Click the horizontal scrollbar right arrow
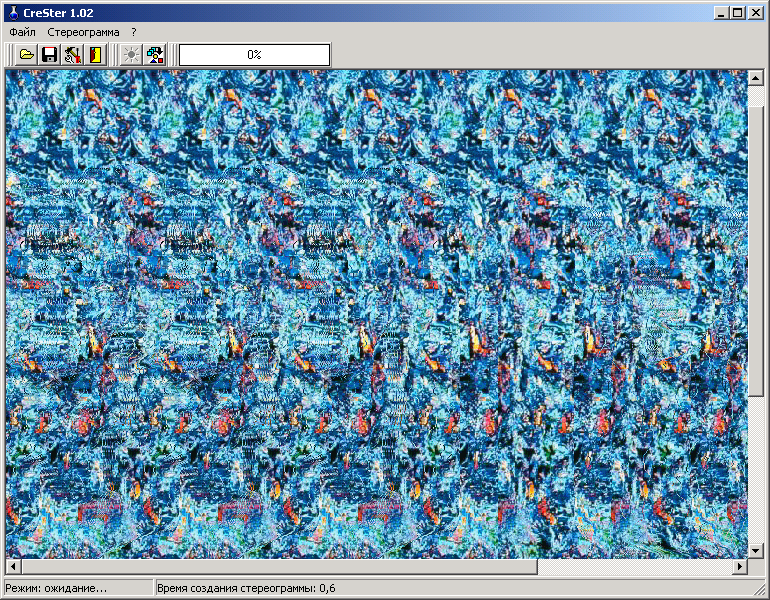Screen dimensions: 770x600 point(740,567)
